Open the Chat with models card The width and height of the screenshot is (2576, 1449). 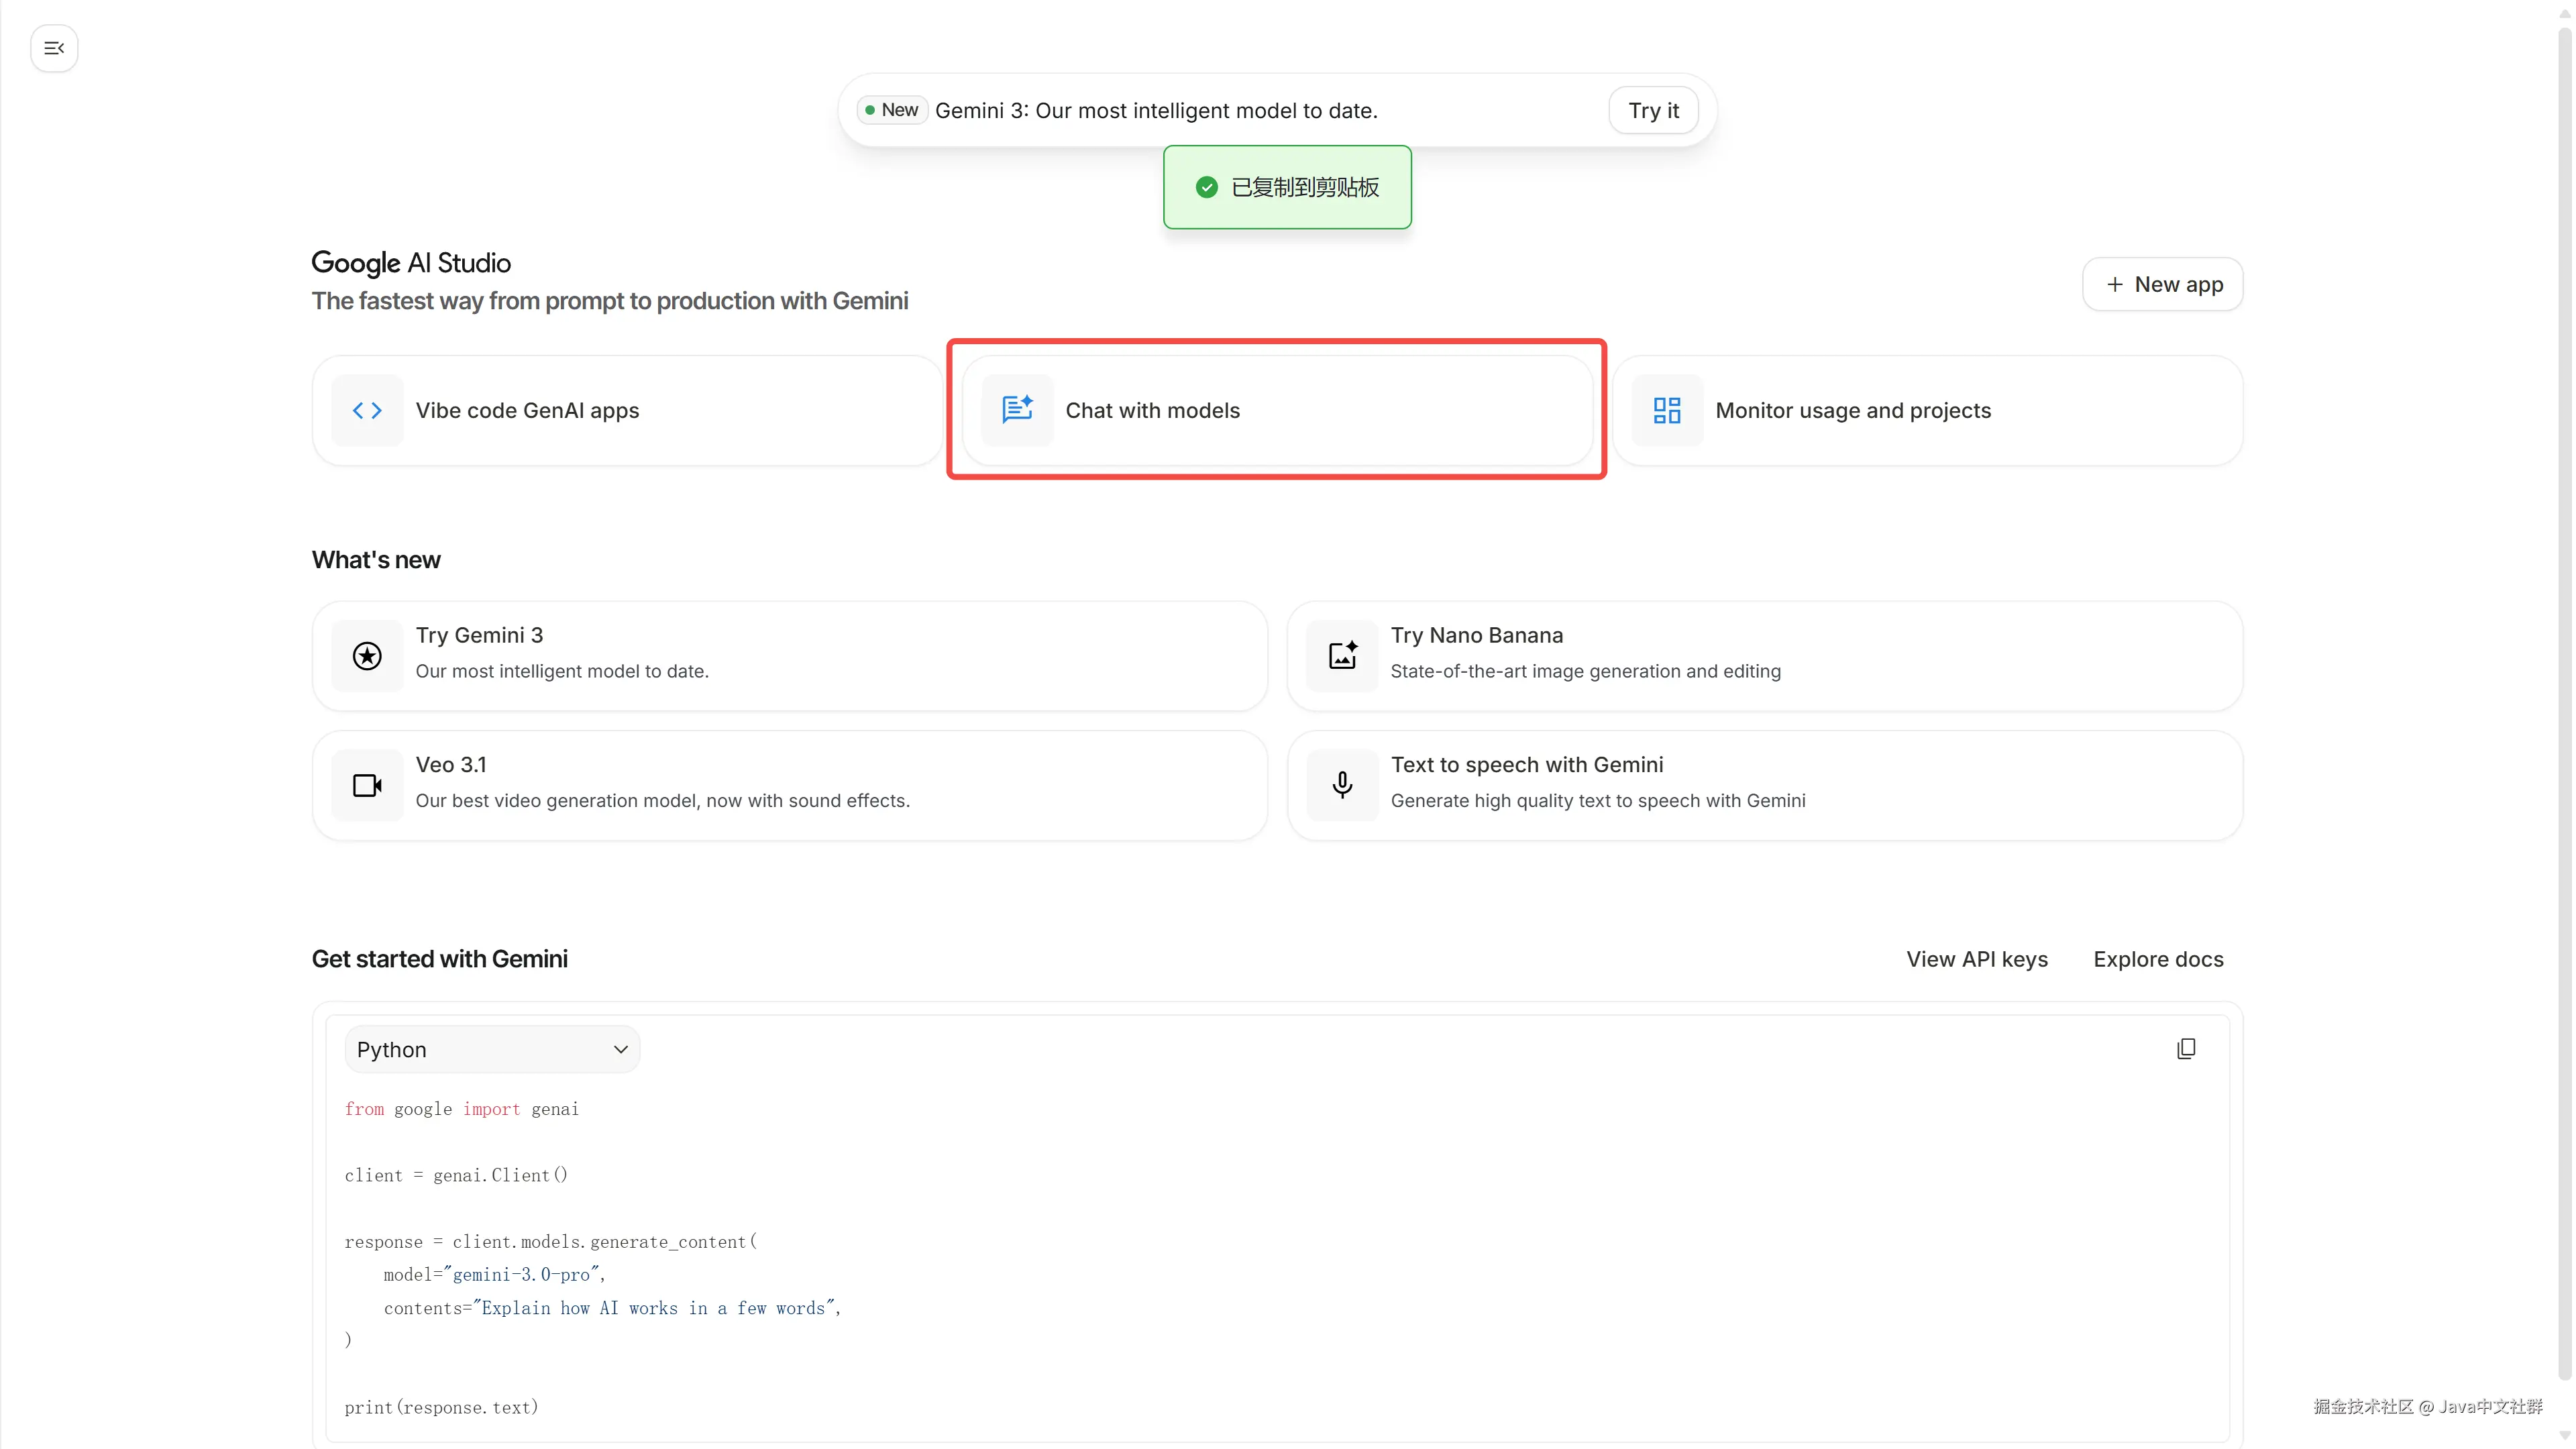(x=1276, y=410)
